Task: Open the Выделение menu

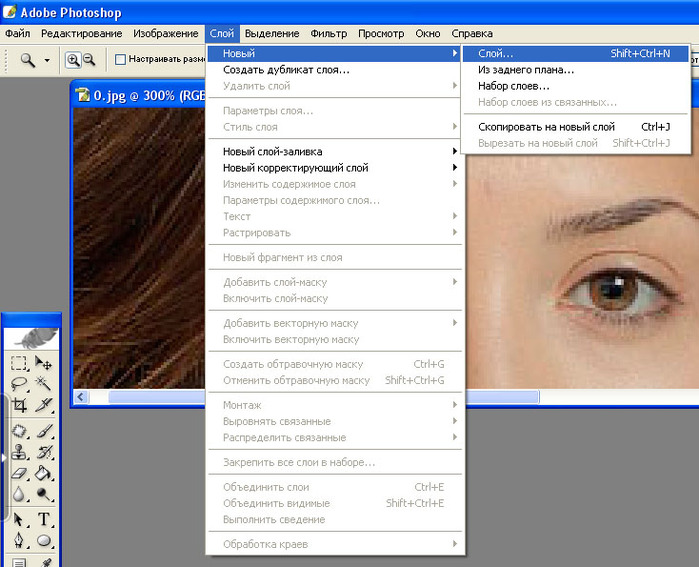Action: 272,33
